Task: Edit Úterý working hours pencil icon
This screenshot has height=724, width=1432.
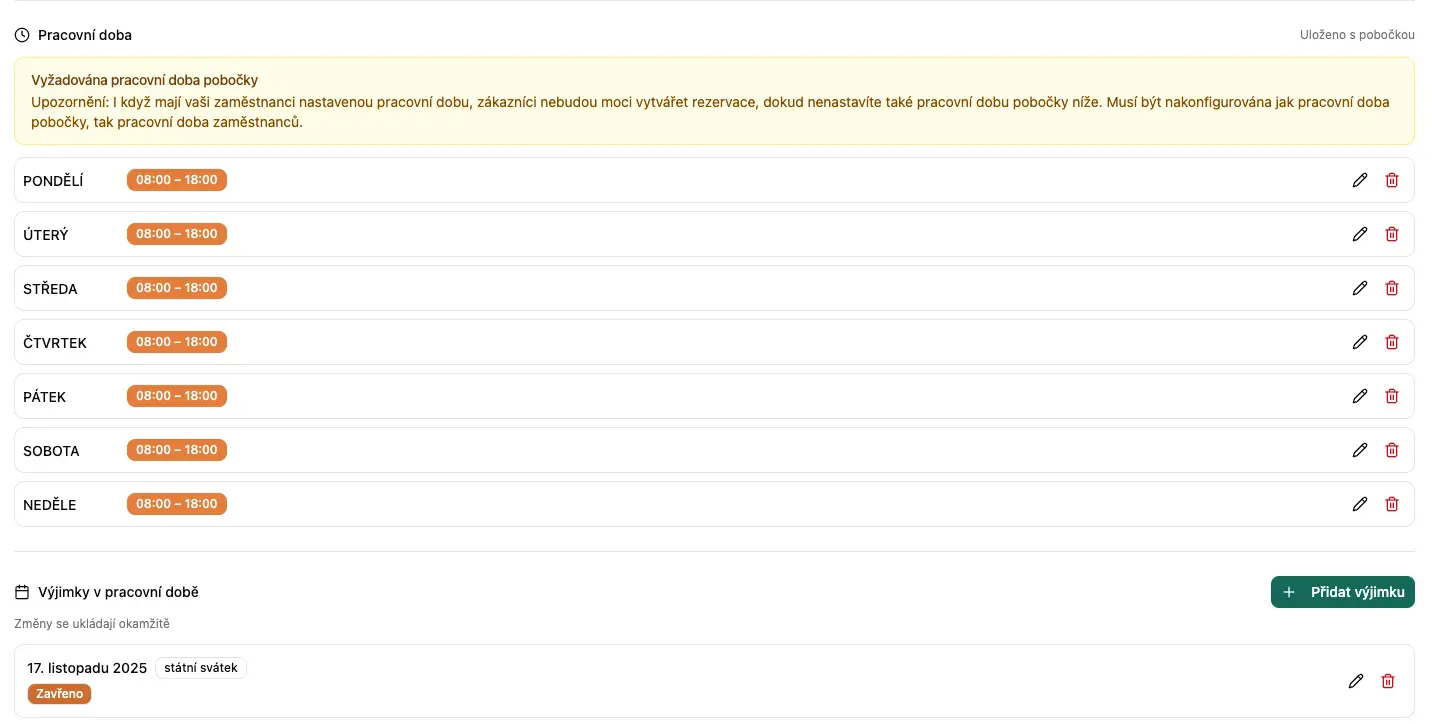Action: (x=1359, y=234)
